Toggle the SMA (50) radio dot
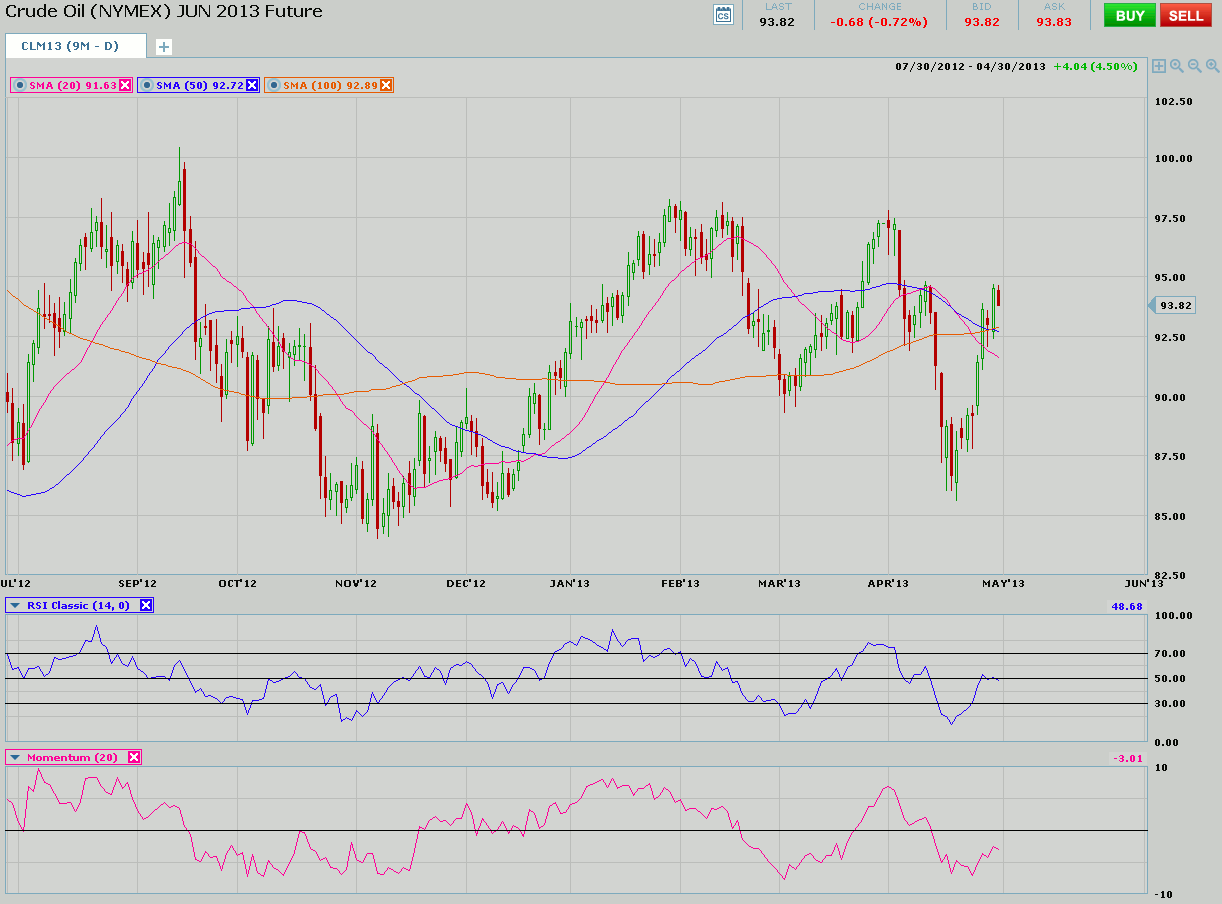The width and height of the screenshot is (1222, 904). tap(147, 86)
